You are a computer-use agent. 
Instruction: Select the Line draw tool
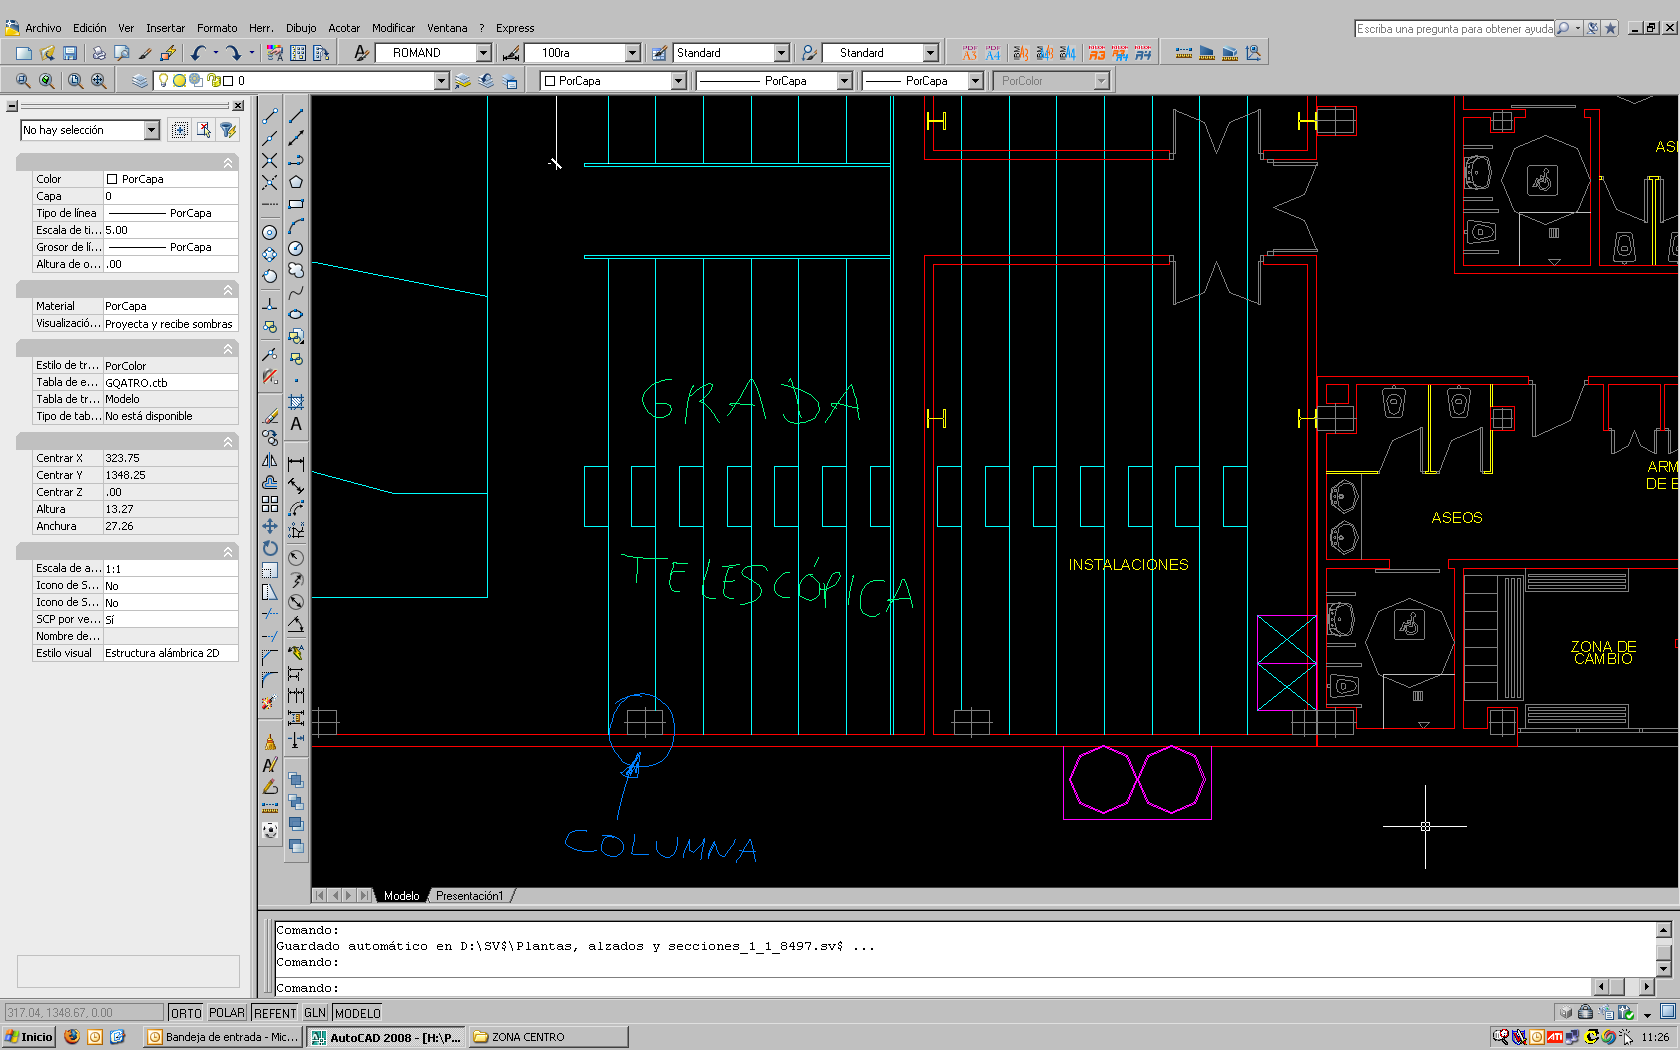pyautogui.click(x=296, y=116)
